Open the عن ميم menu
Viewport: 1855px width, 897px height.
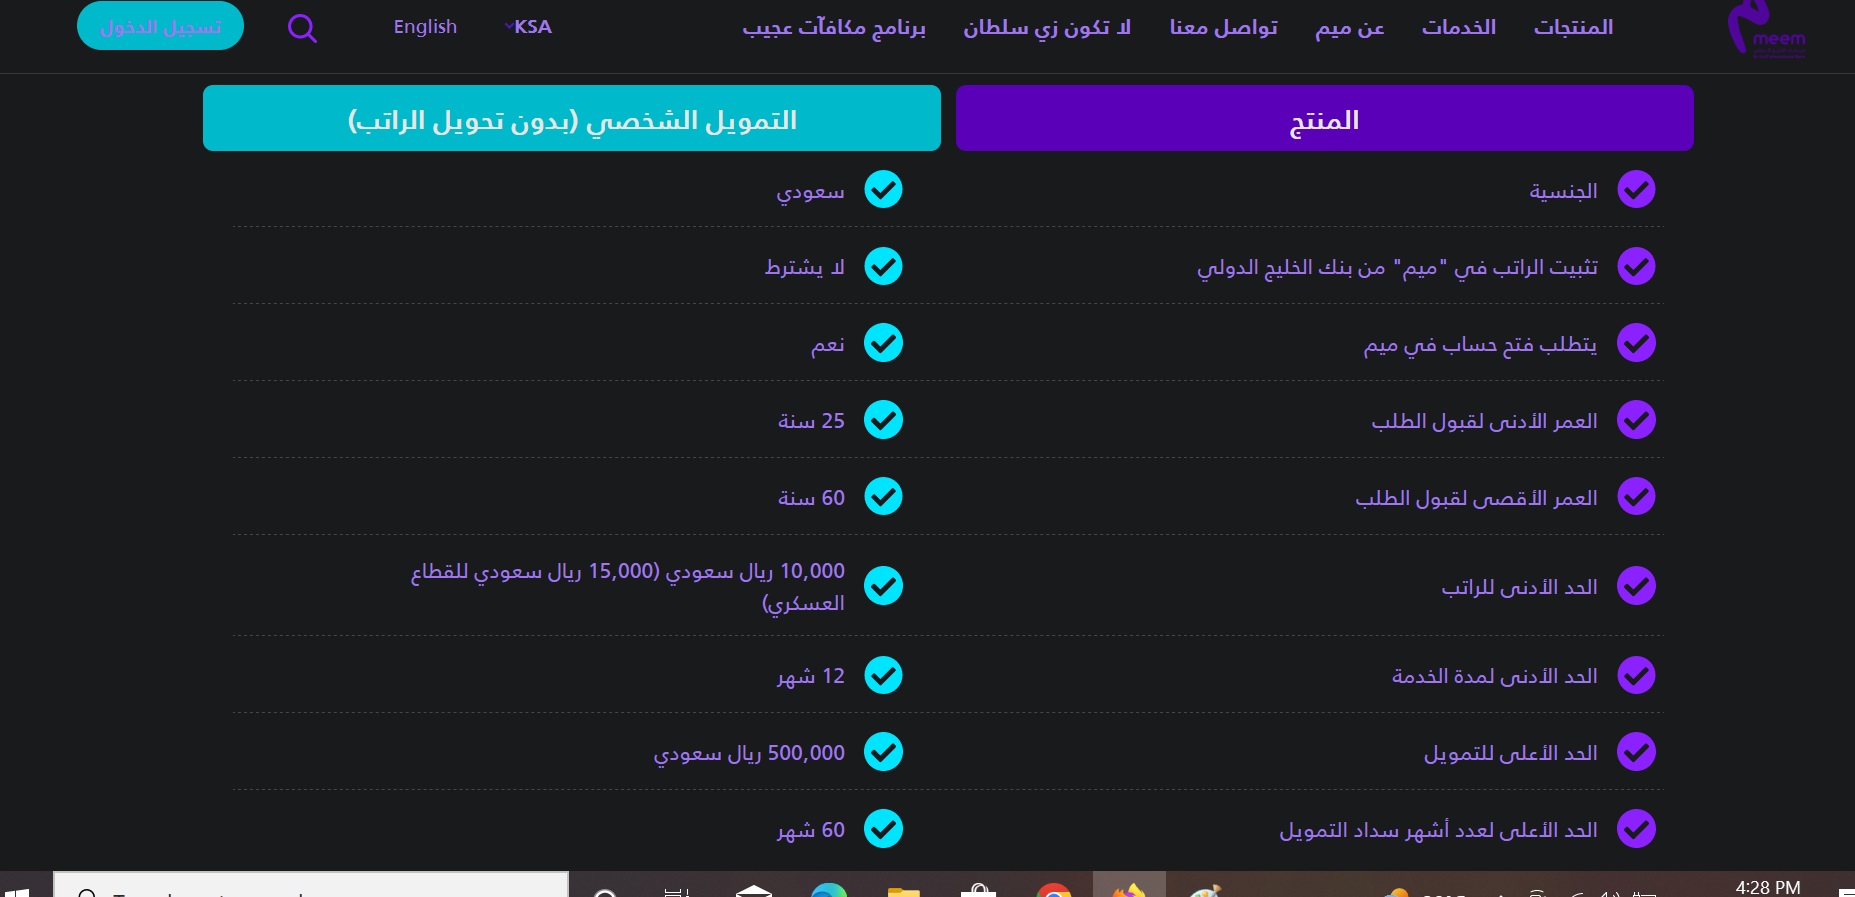(x=1349, y=27)
